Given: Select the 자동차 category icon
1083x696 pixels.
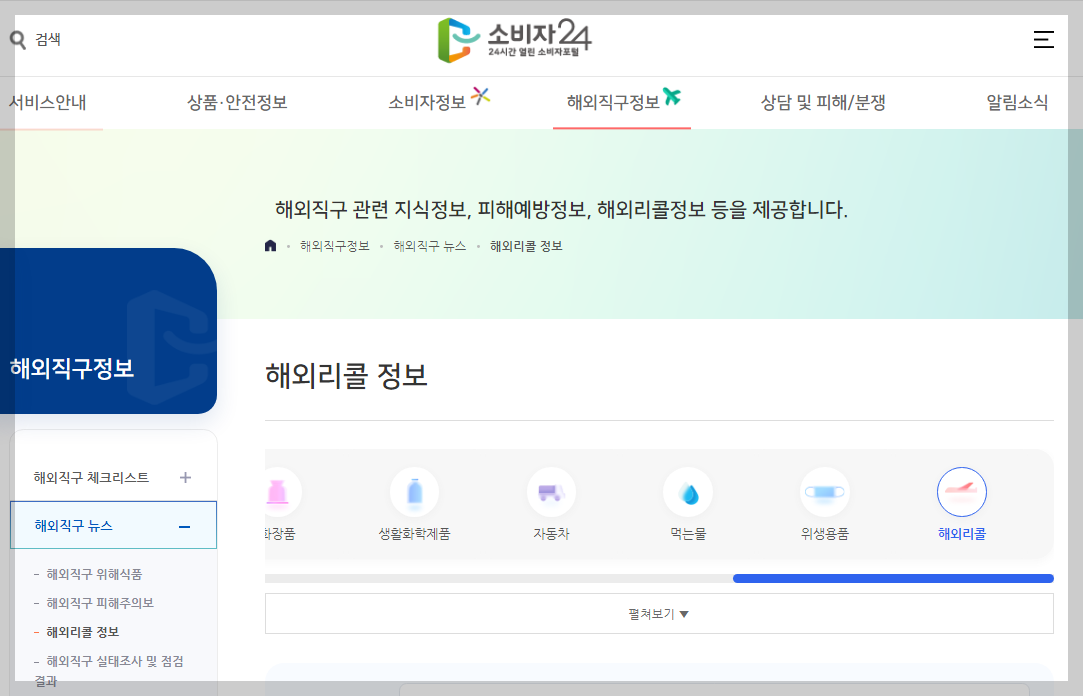Looking at the screenshot, I should pyautogui.click(x=551, y=492).
